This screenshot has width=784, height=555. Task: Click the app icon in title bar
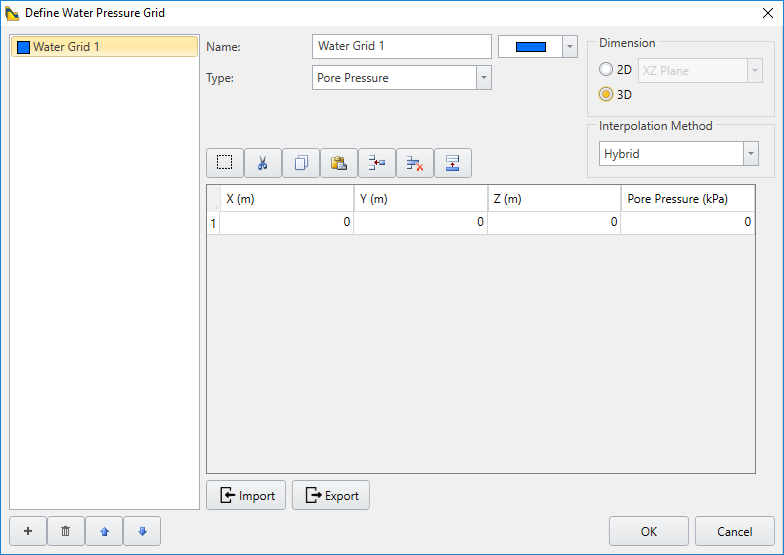[12, 13]
